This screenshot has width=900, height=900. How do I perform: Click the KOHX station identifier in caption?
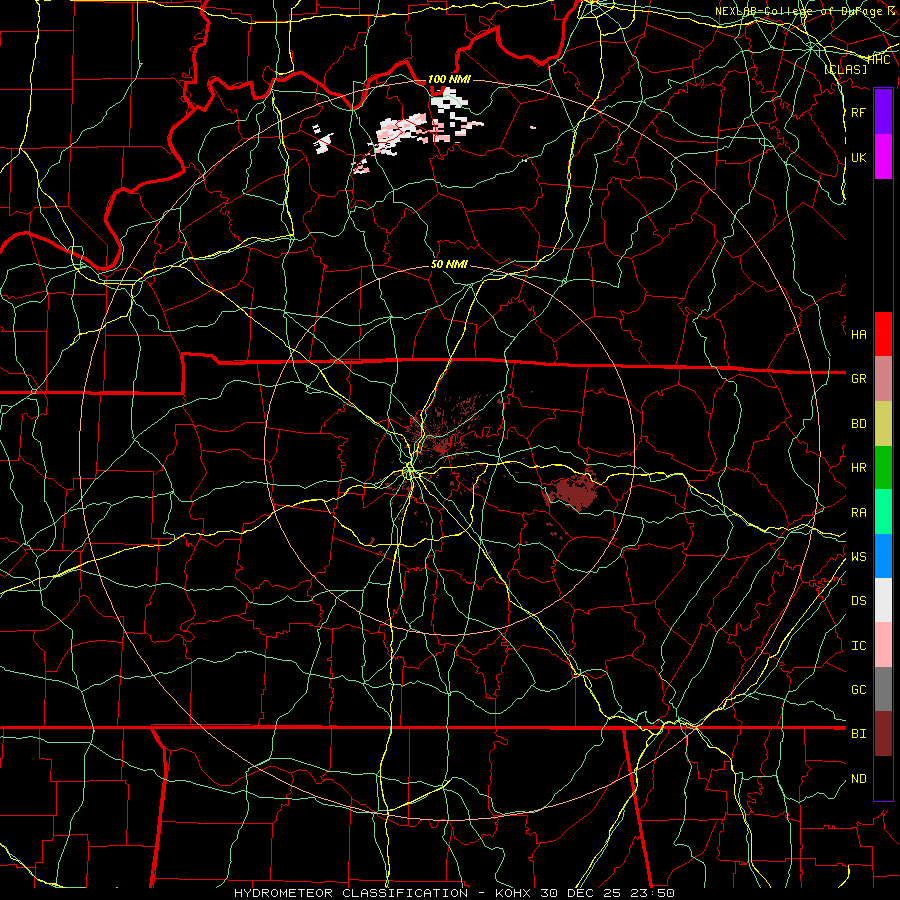pyautogui.click(x=516, y=893)
